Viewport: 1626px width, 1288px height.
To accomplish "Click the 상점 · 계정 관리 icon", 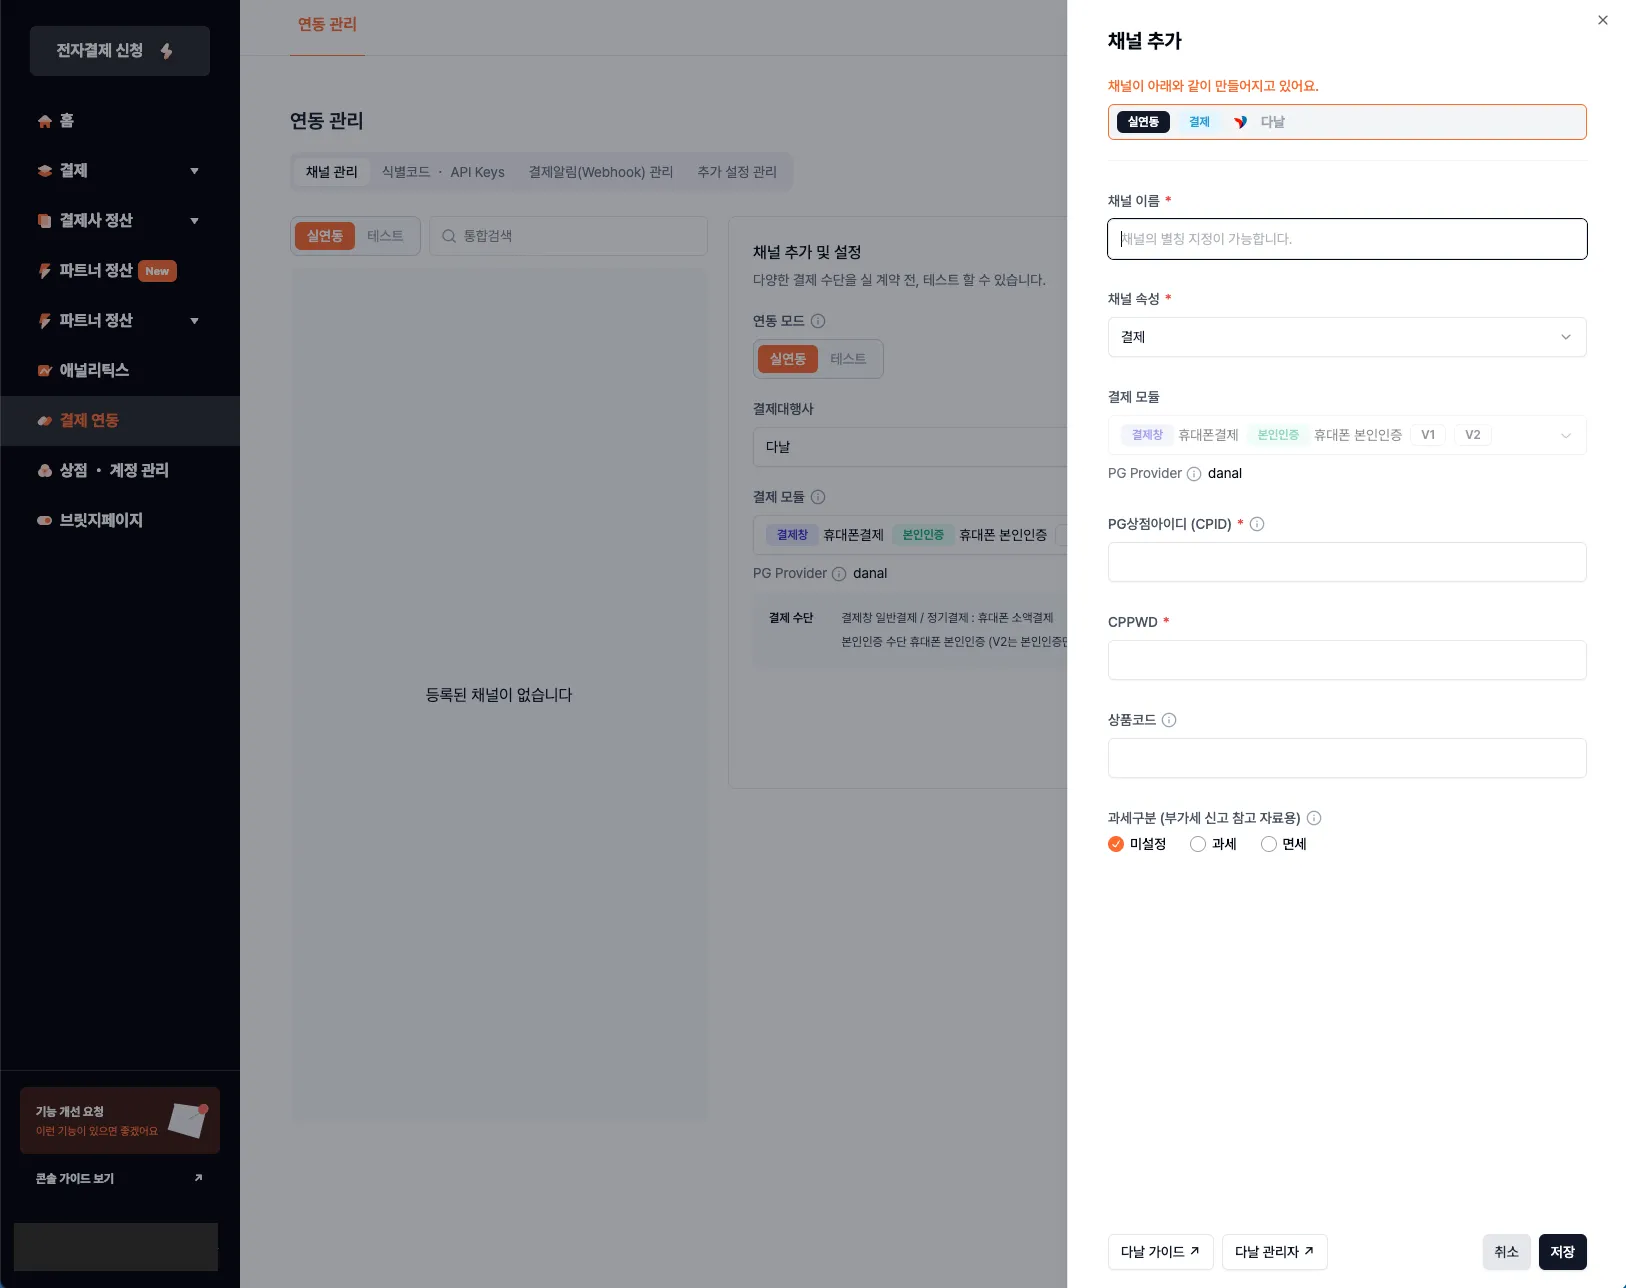I will click(x=45, y=471).
